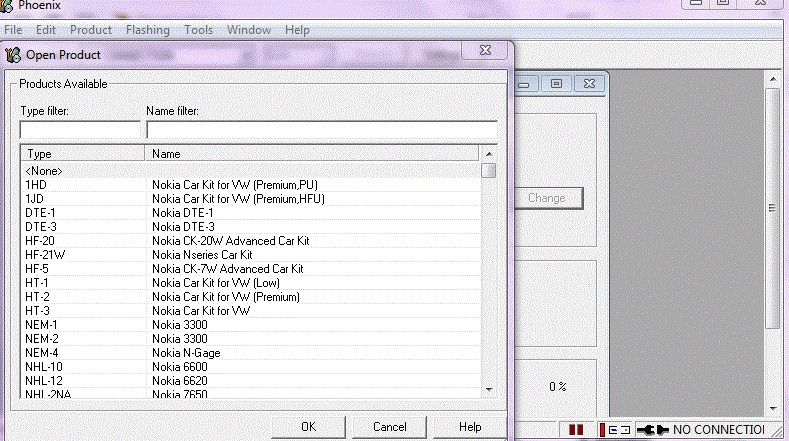The width and height of the screenshot is (789, 441).
Task: Select the NHL-12 product row
Action: point(251,381)
